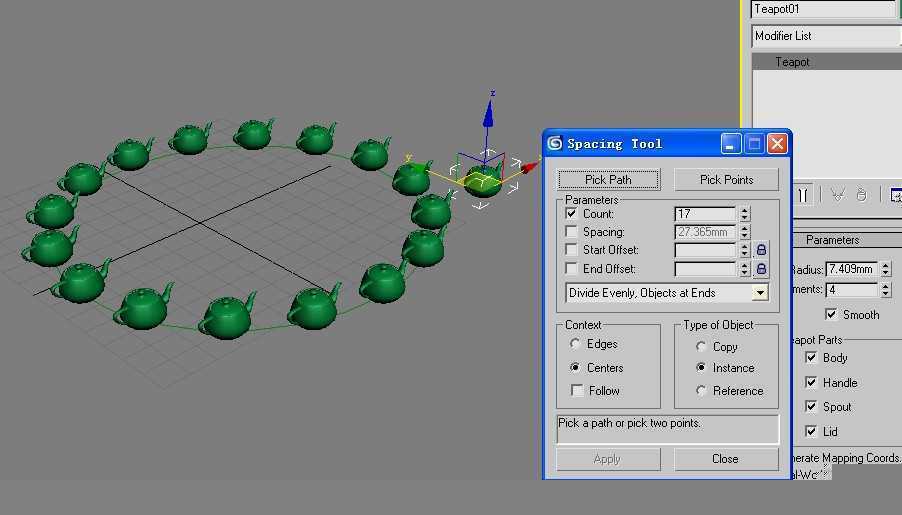Minimize the Spacing Tool dialog
The image size is (902, 515).
(731, 143)
